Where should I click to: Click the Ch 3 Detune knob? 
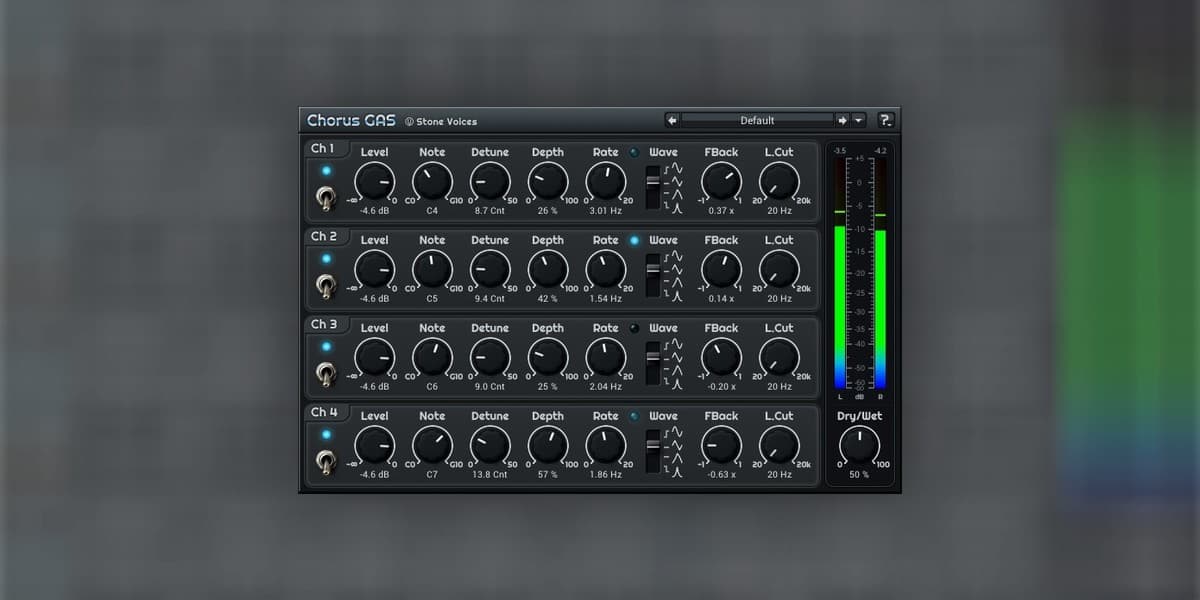490,358
